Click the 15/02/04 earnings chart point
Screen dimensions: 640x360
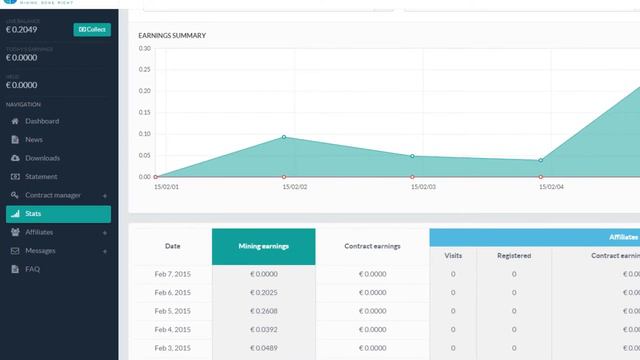click(x=540, y=160)
